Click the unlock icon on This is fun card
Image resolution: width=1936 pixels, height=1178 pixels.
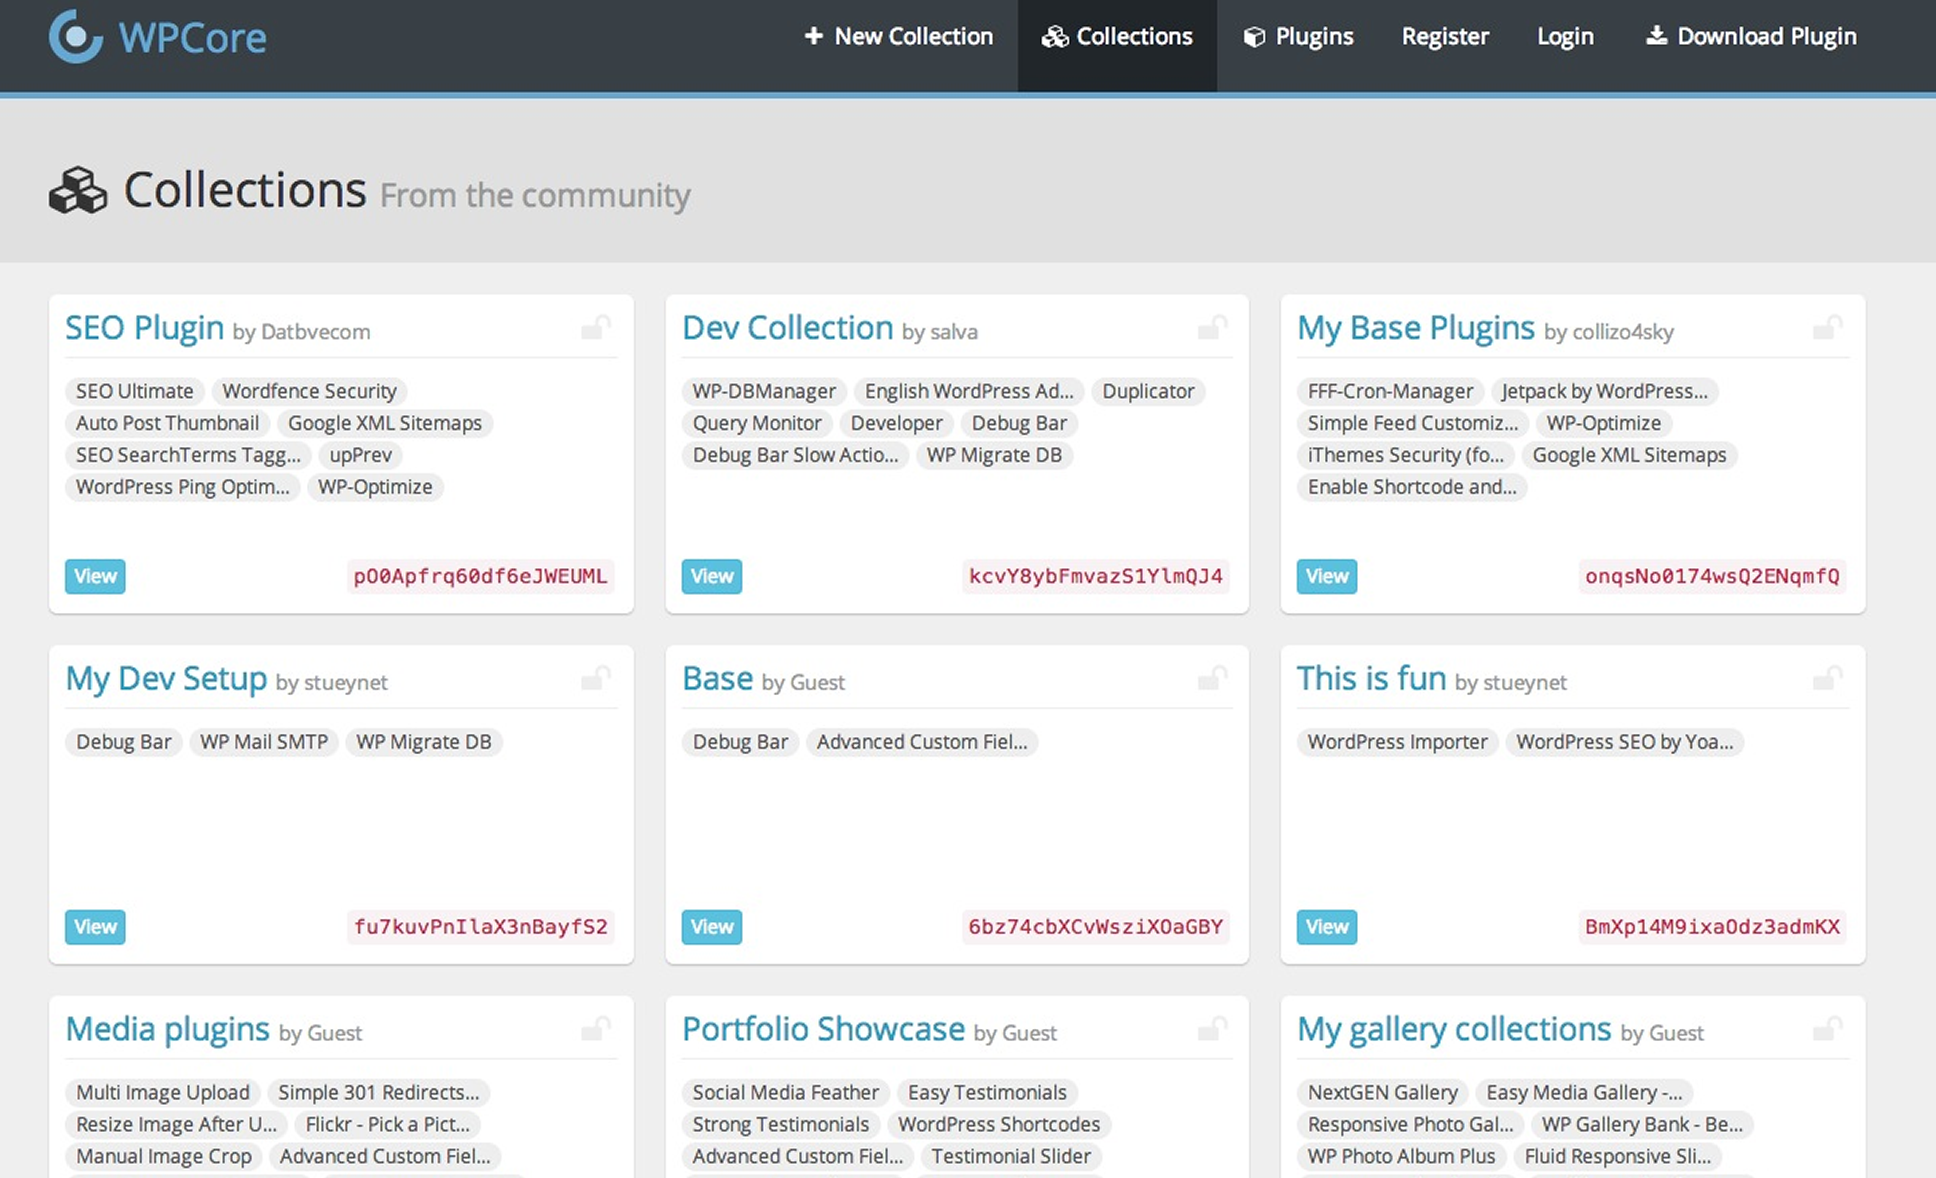click(1827, 679)
